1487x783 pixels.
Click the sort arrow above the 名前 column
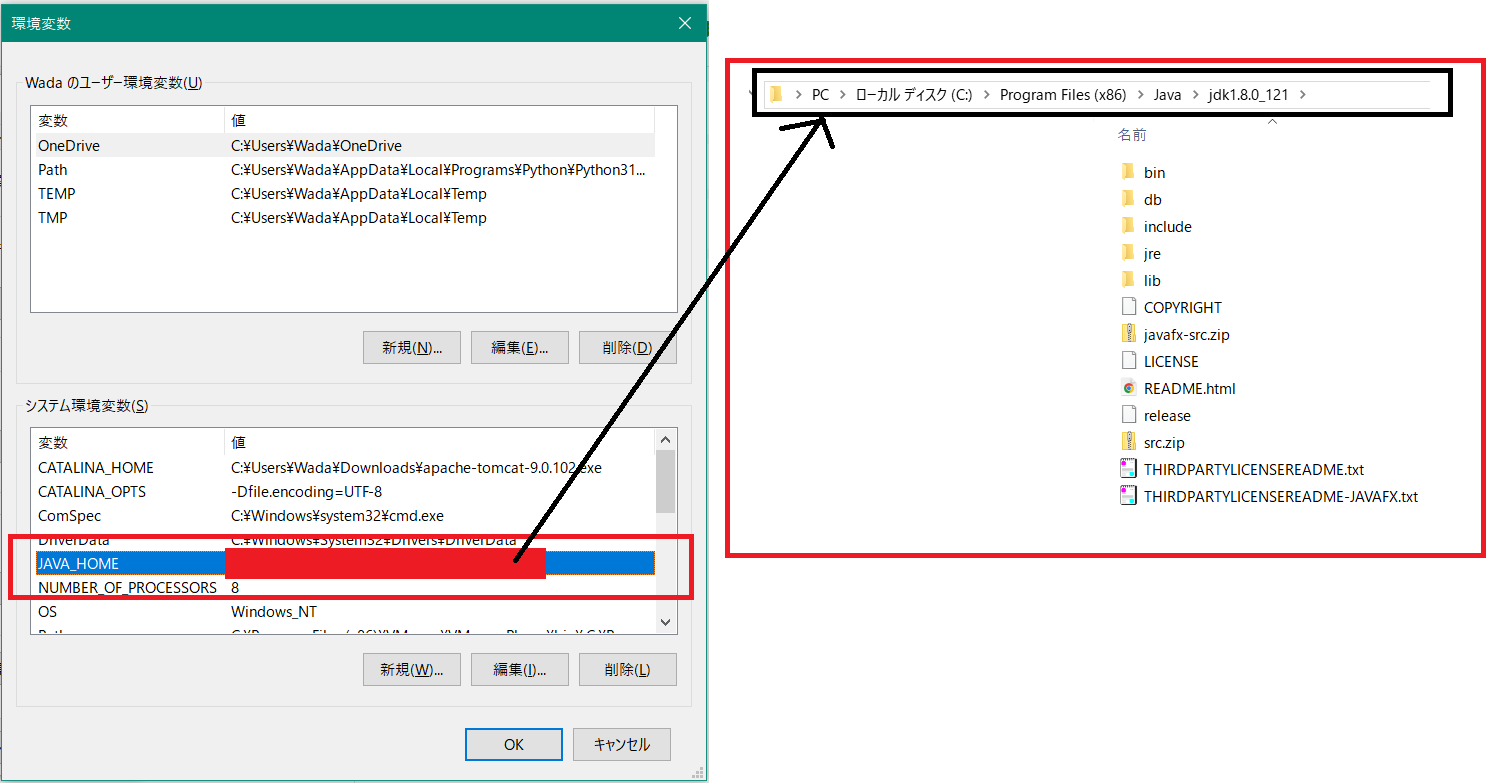point(1272,120)
